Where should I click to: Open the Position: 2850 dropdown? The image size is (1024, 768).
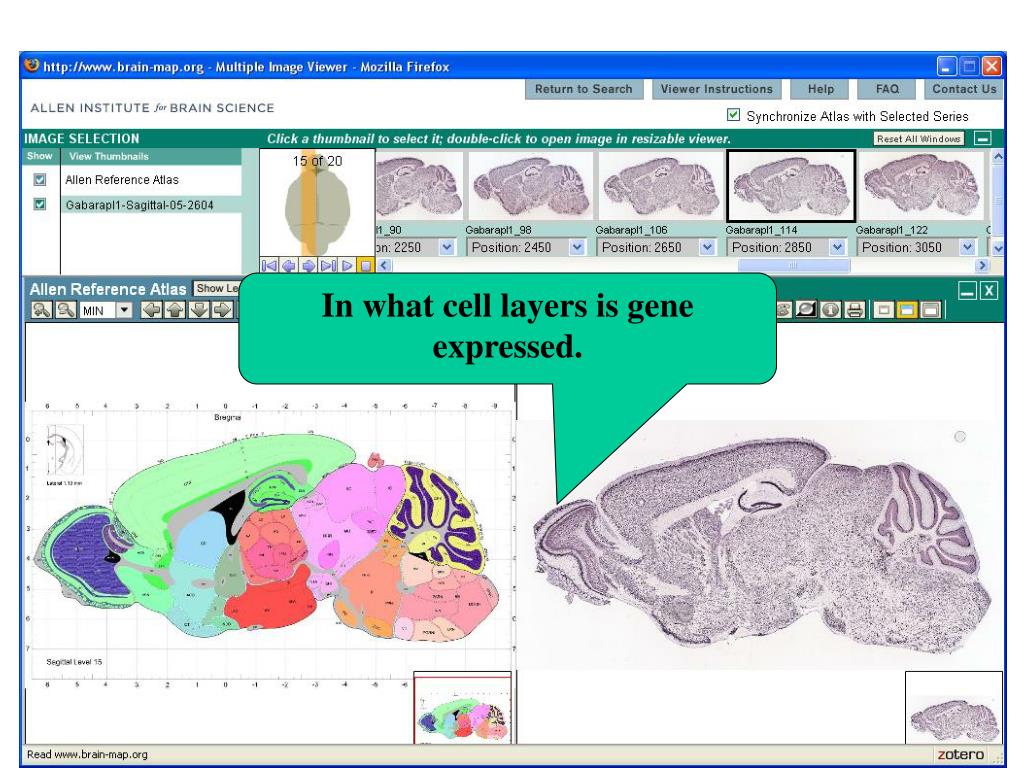[x=837, y=248]
